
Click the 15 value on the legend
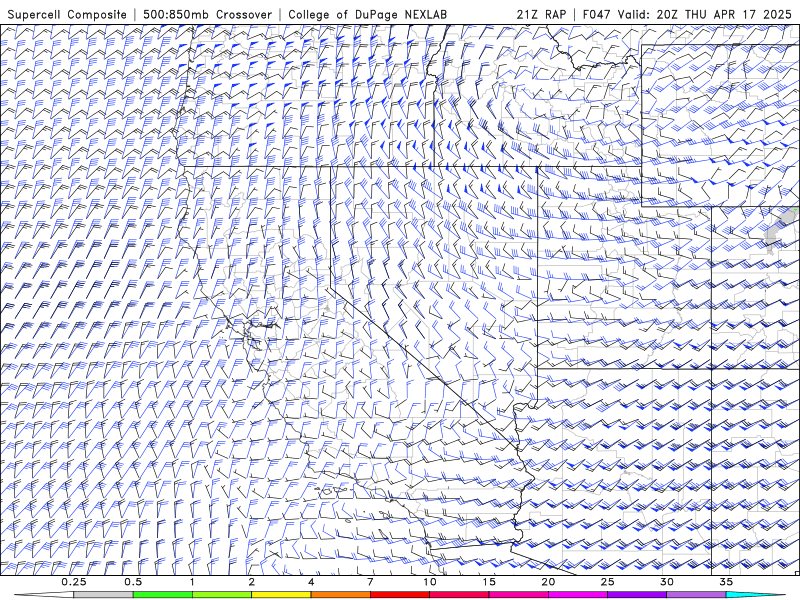[489, 582]
